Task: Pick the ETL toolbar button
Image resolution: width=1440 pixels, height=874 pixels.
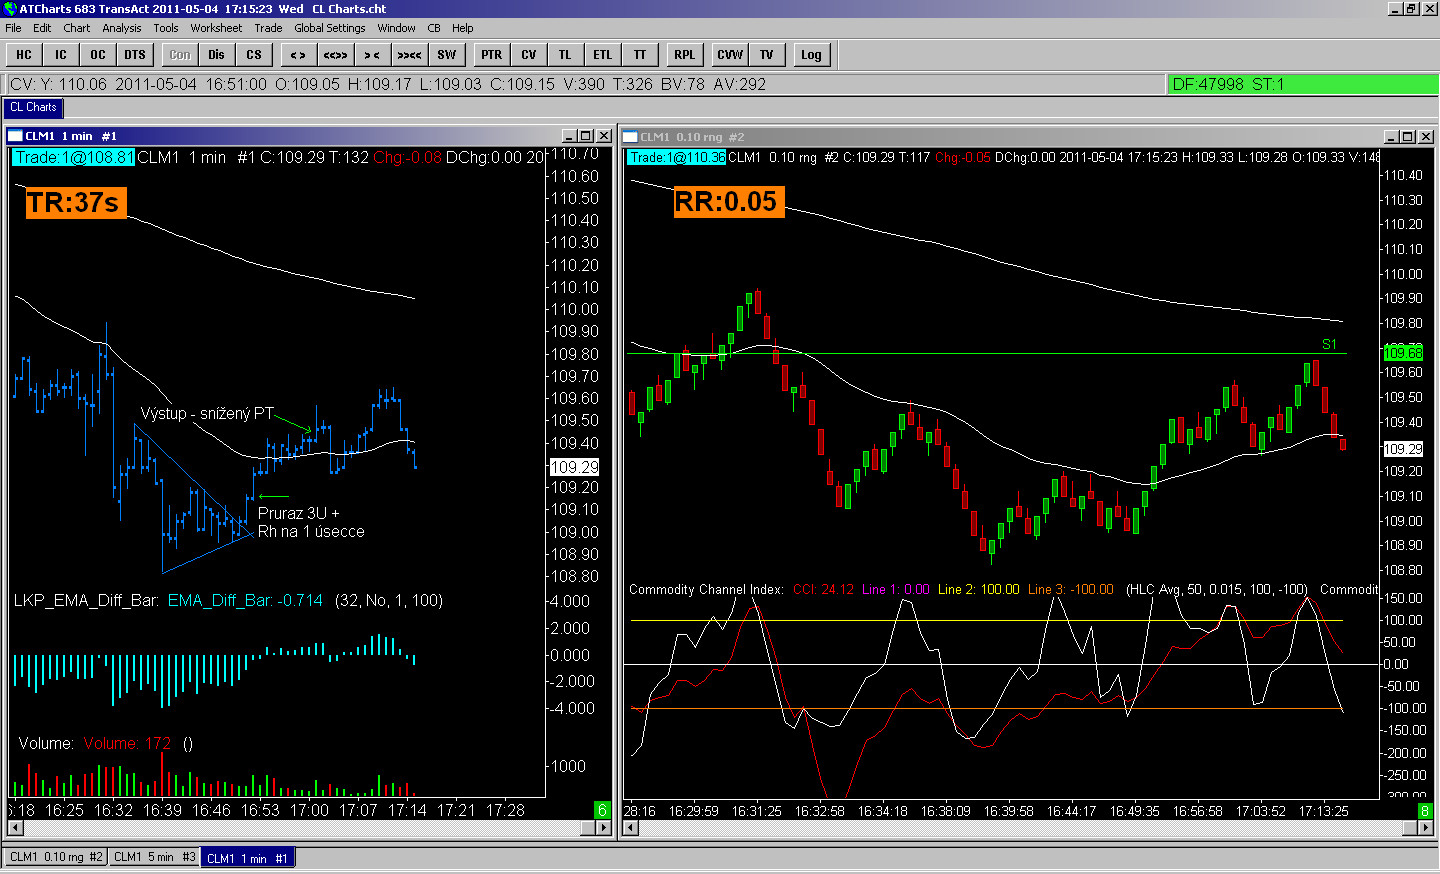Action: pos(603,55)
